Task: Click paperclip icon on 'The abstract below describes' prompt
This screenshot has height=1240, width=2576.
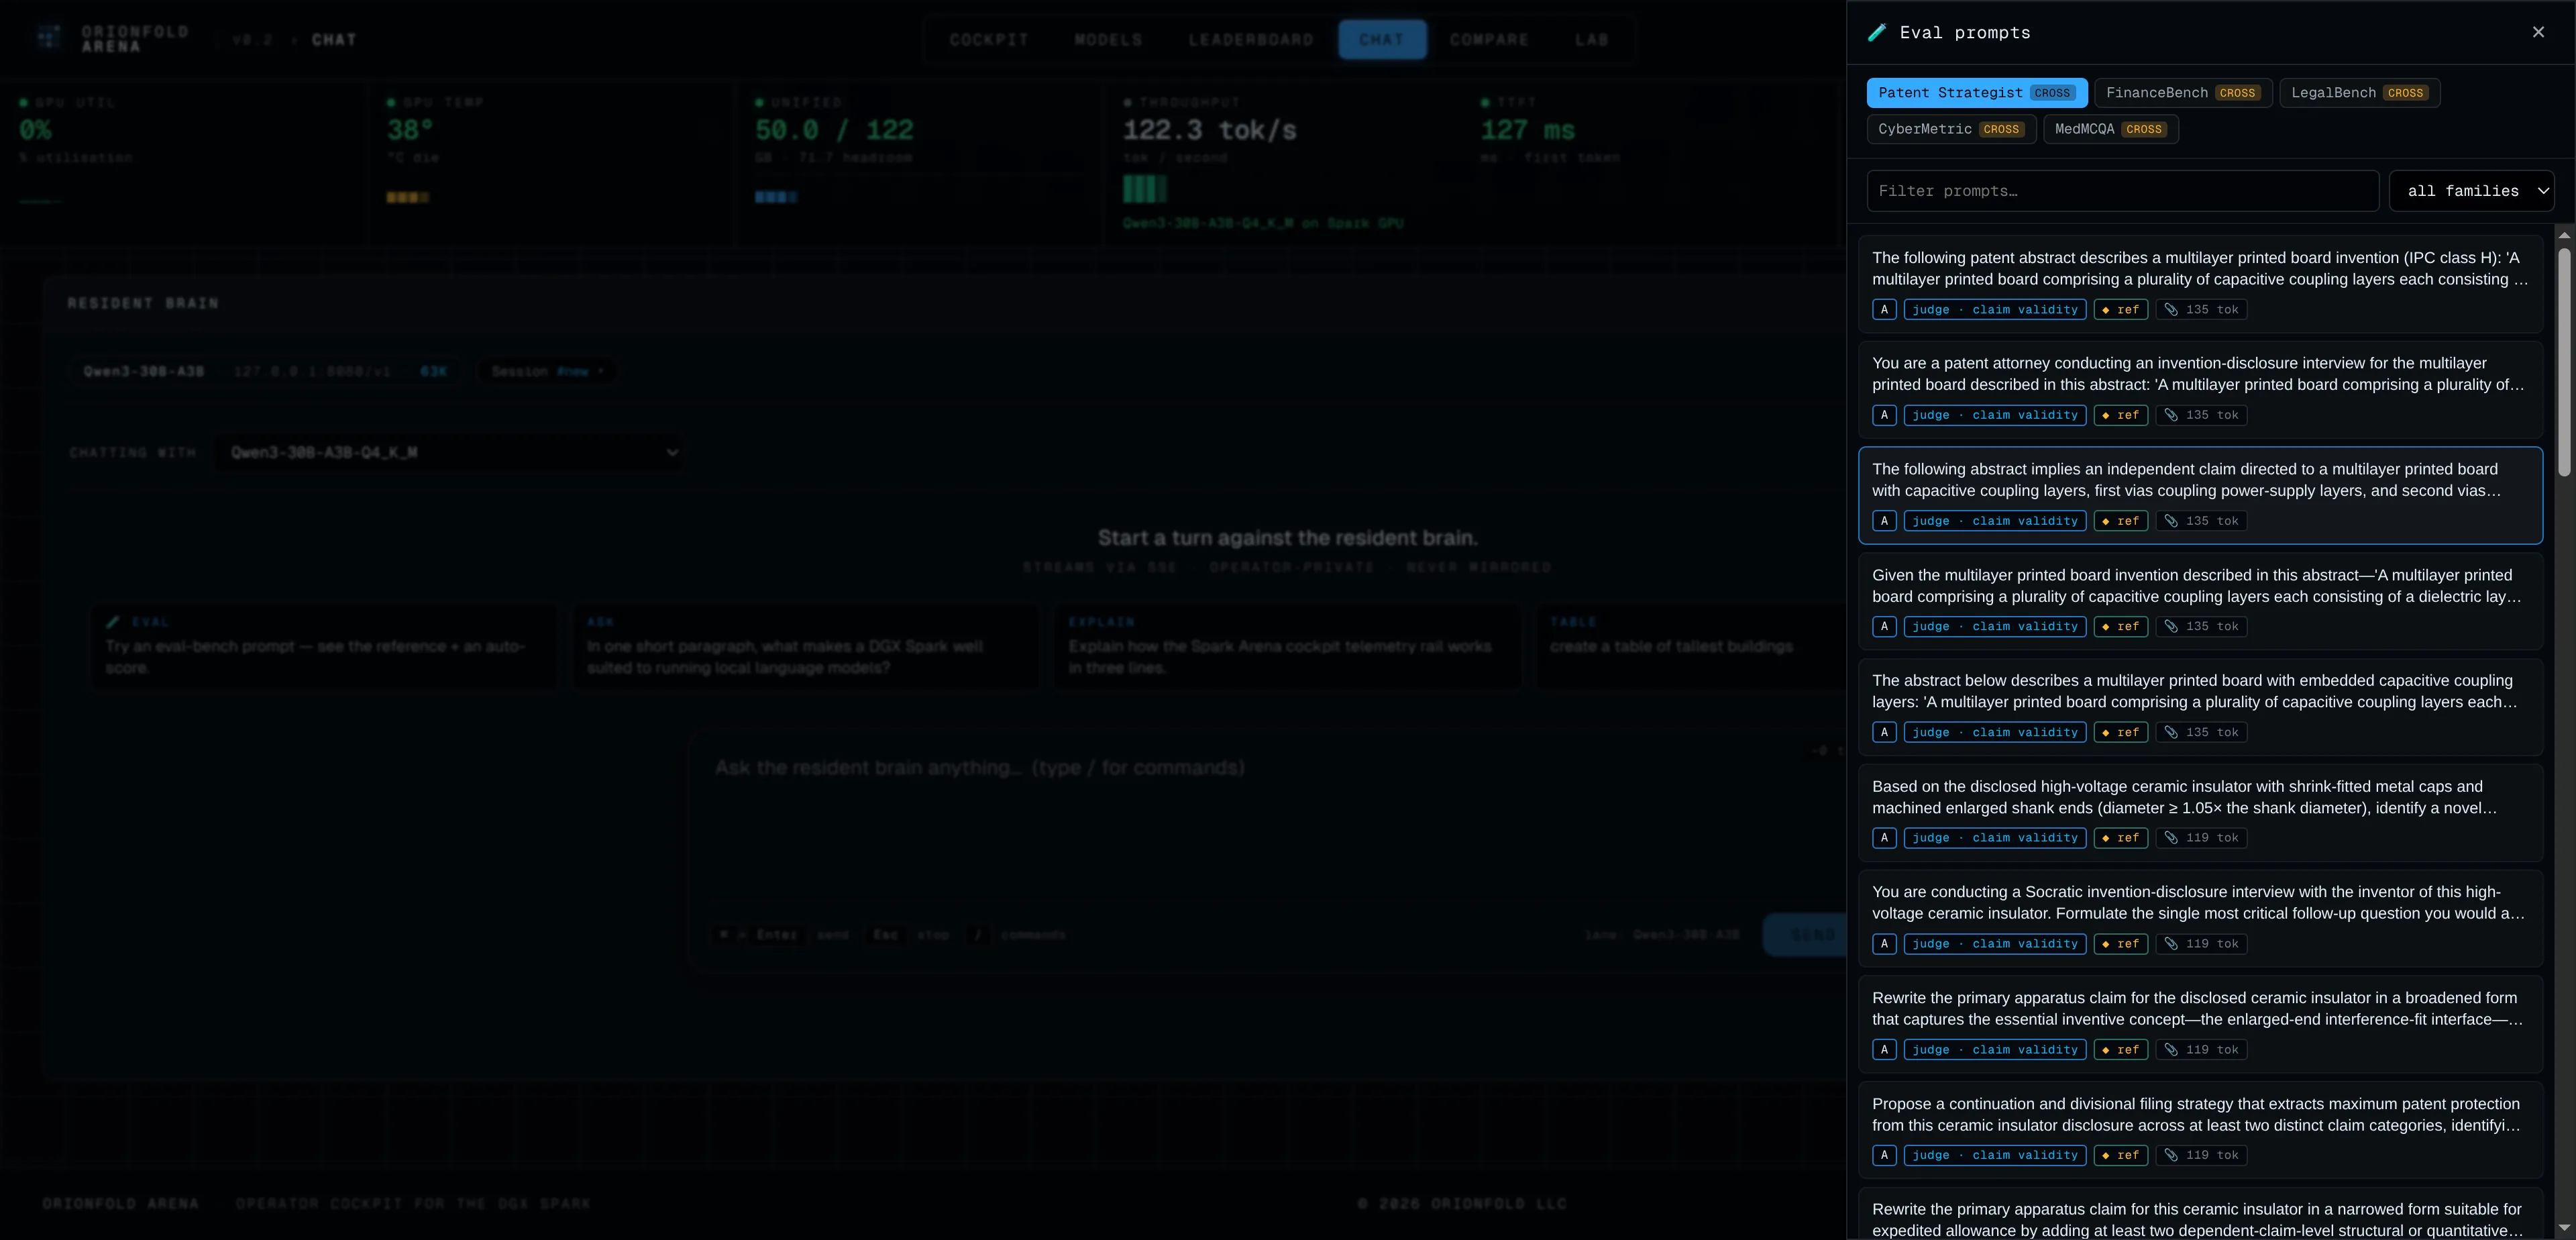Action: (2171, 732)
